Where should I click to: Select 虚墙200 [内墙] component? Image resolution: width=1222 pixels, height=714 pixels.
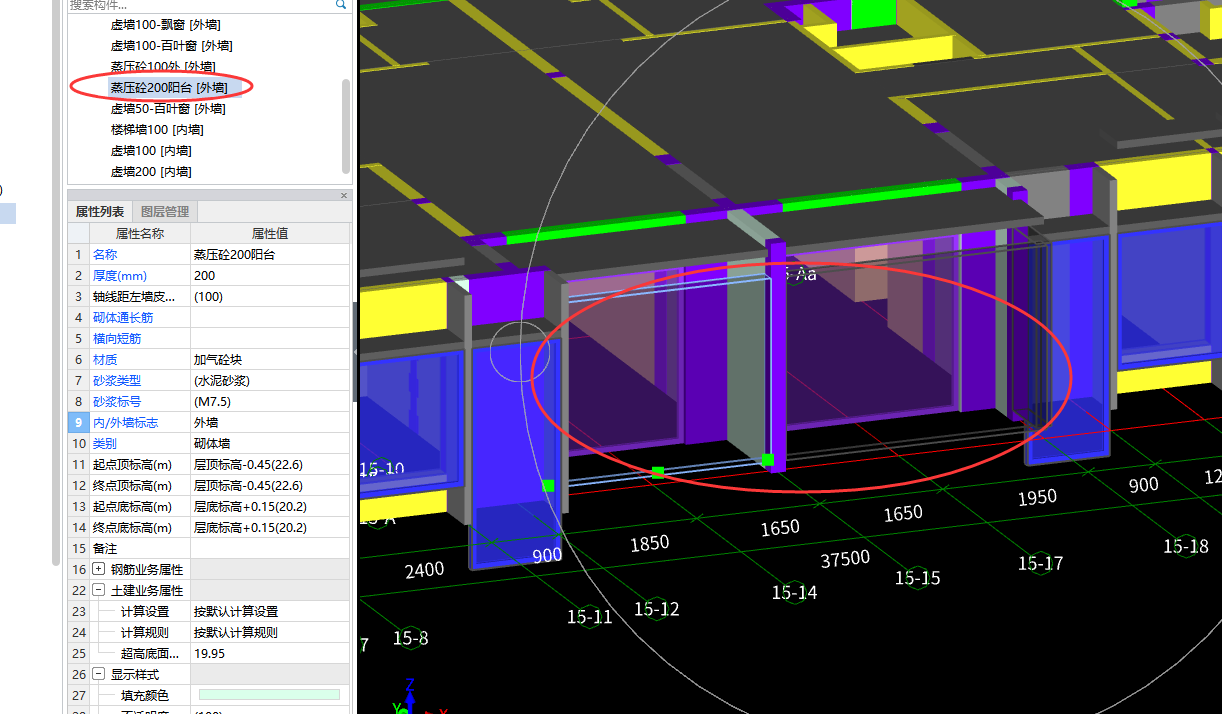tap(150, 171)
